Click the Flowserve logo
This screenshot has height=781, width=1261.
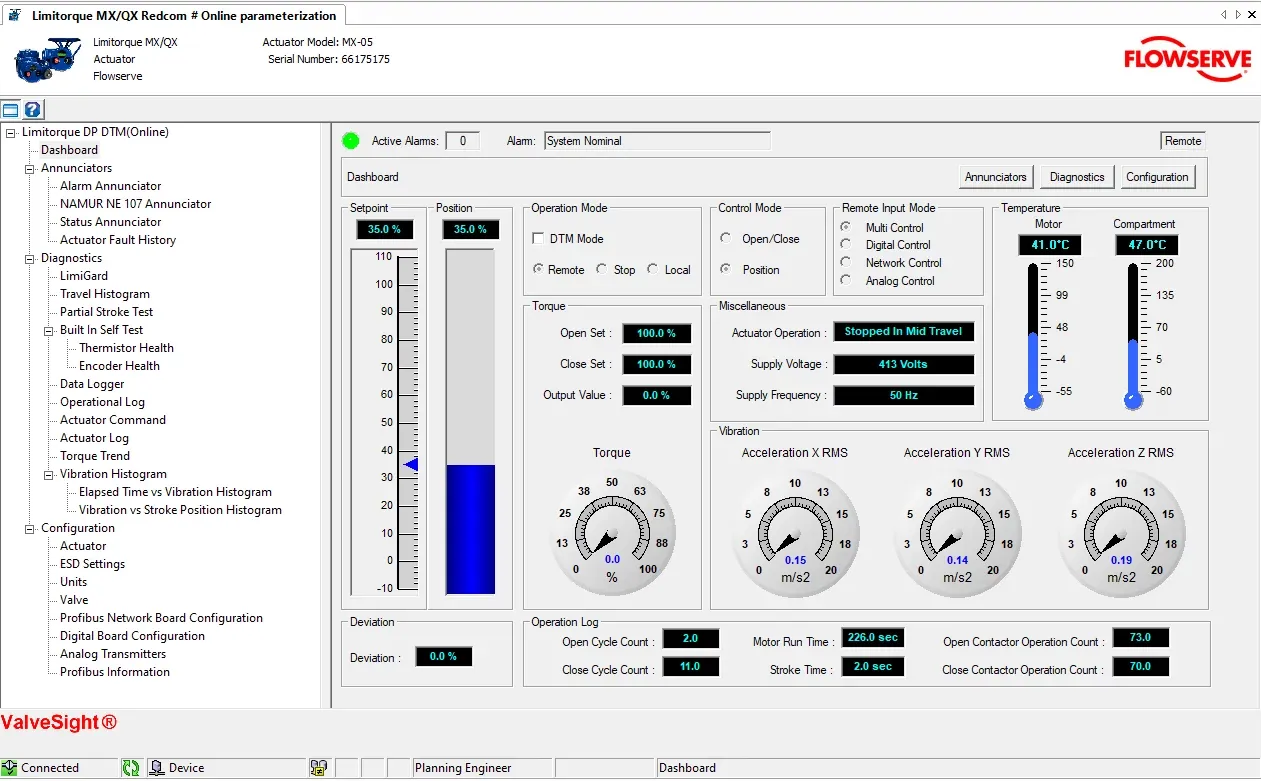1187,59
